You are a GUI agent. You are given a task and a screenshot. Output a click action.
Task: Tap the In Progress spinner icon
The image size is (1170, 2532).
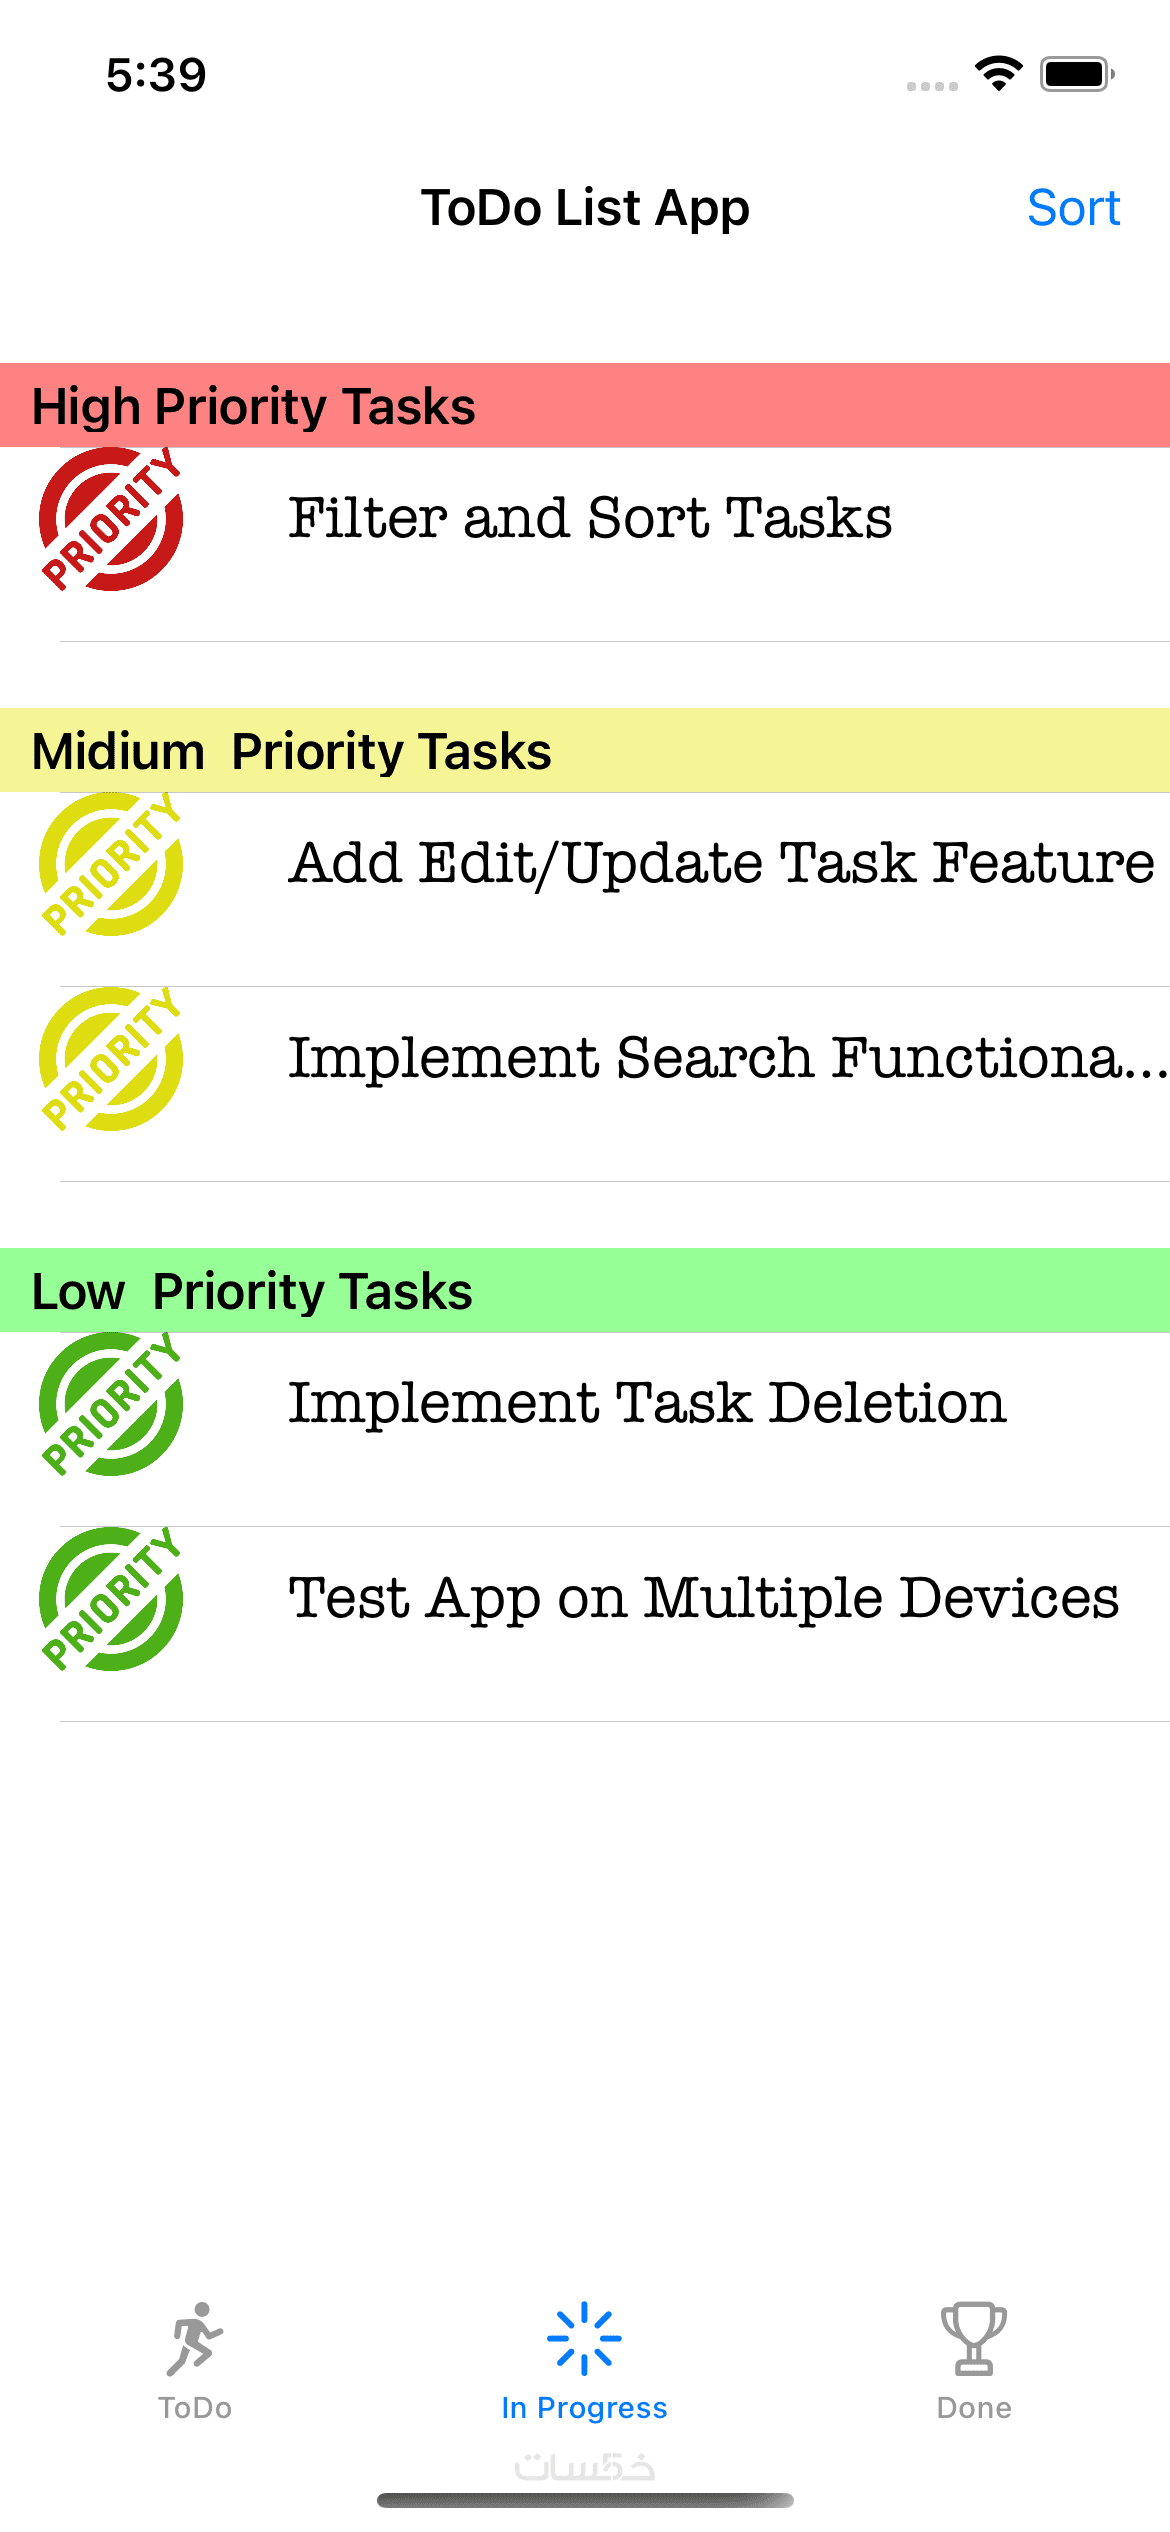(x=584, y=2338)
